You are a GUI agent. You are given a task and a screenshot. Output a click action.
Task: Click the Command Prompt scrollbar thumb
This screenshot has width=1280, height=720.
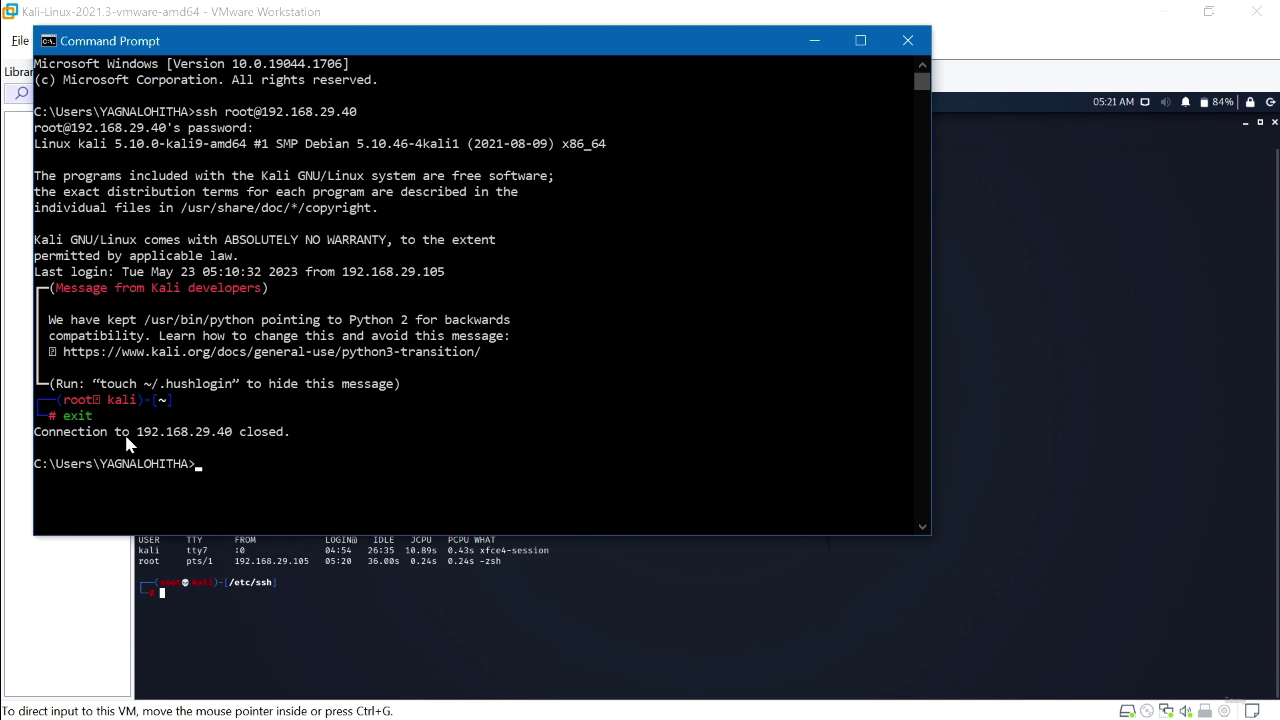click(922, 81)
